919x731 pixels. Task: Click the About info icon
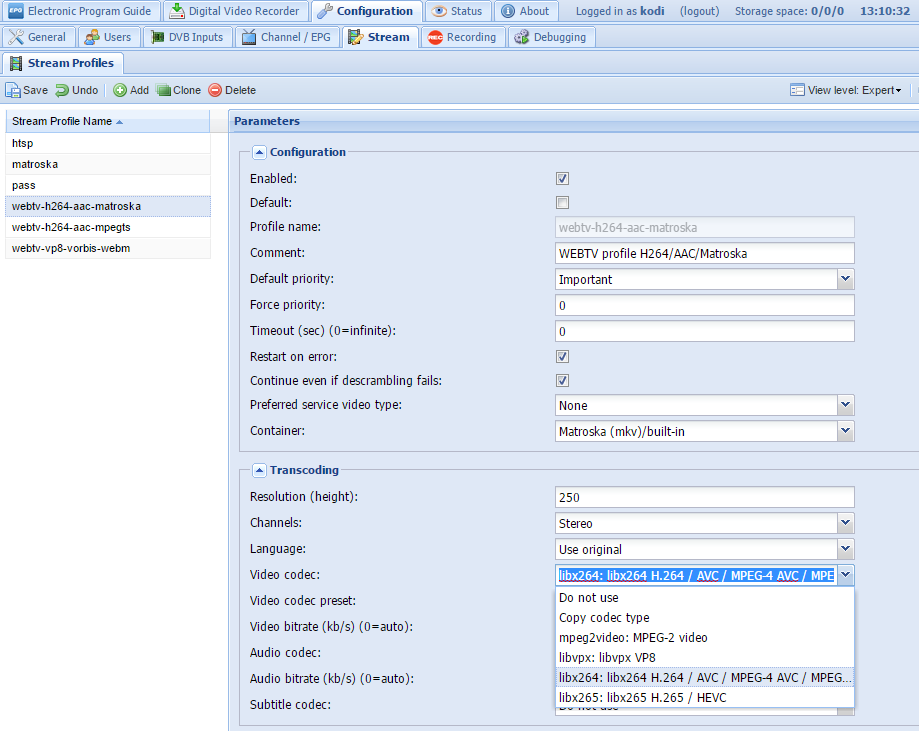point(508,11)
